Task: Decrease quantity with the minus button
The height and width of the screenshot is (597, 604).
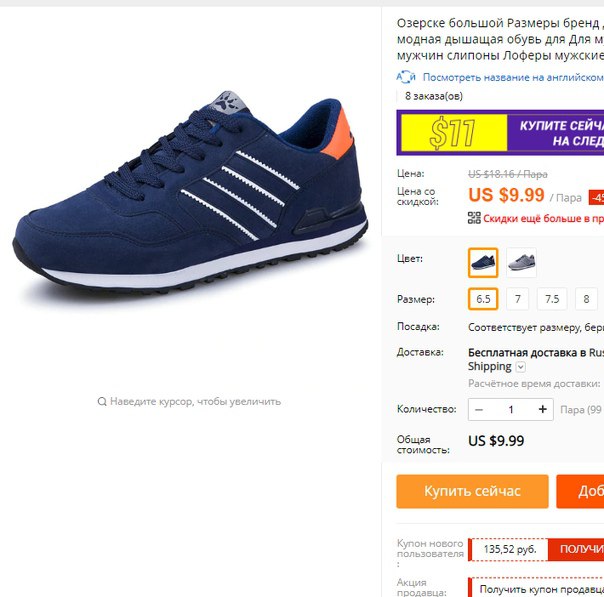Action: pos(479,409)
